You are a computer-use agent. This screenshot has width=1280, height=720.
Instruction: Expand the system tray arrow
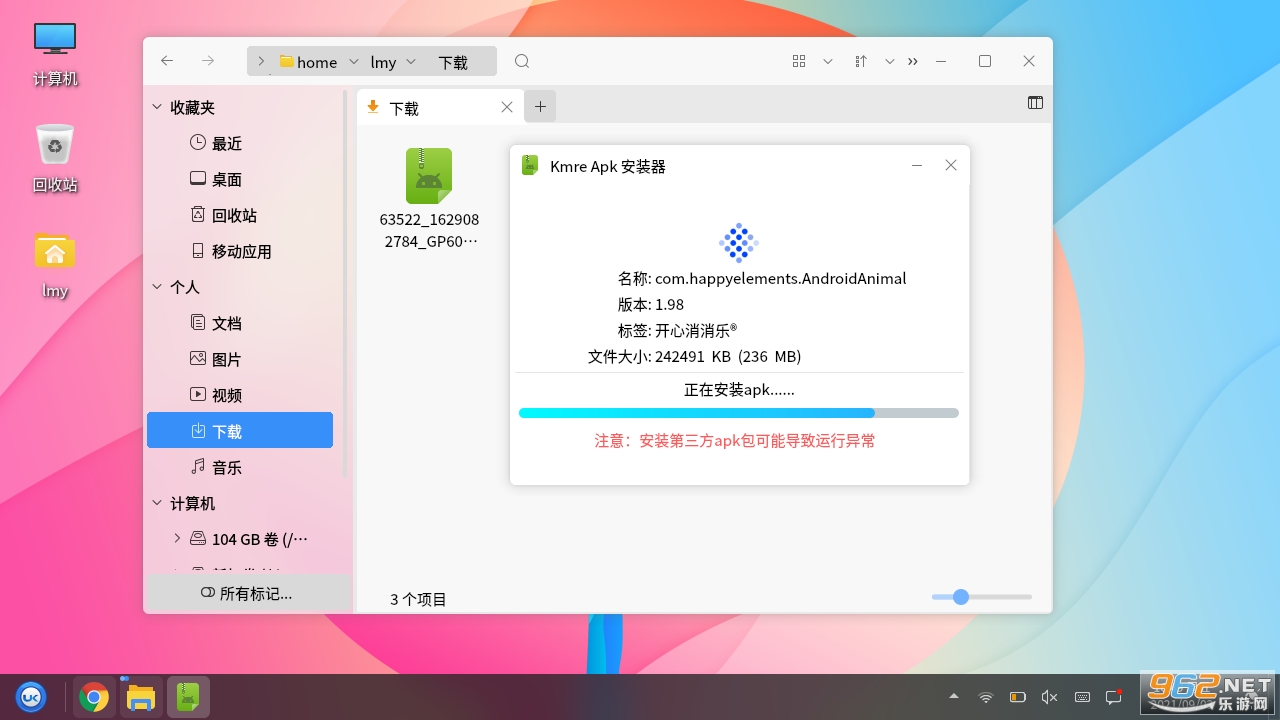[954, 696]
